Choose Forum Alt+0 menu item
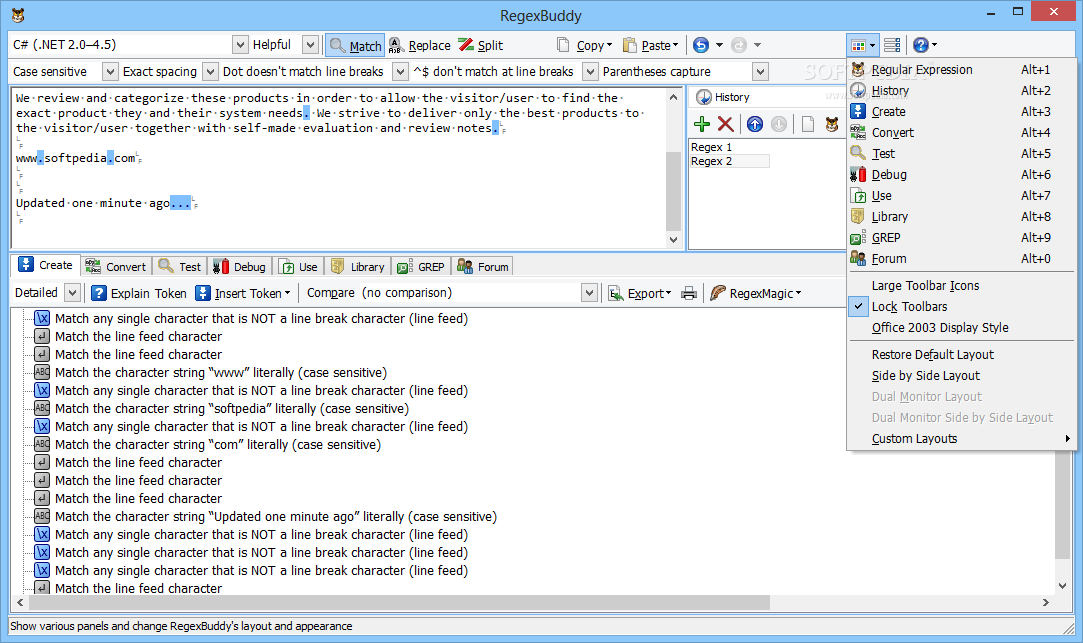Viewport: 1083px width, 643px height. coord(961,259)
